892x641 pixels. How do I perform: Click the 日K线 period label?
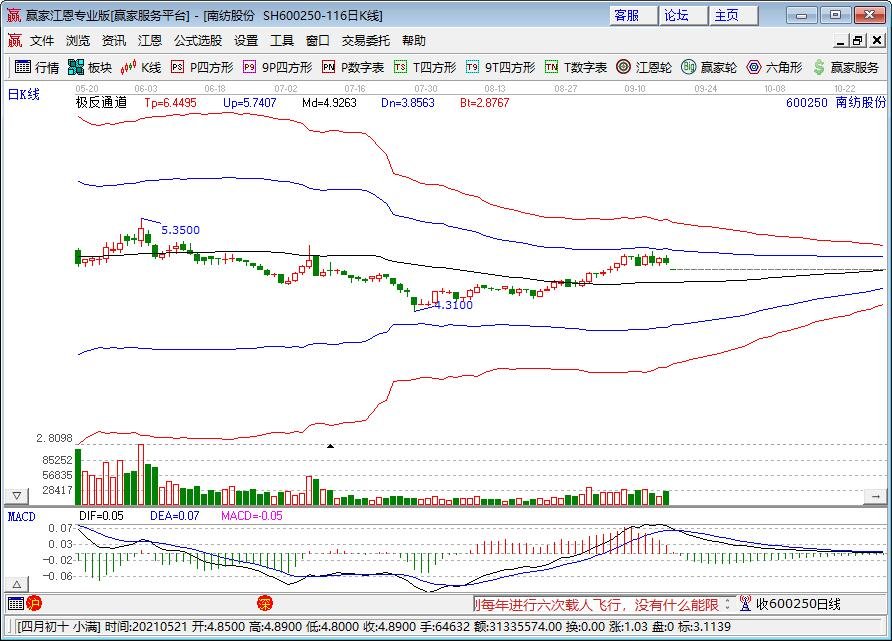[x=23, y=94]
